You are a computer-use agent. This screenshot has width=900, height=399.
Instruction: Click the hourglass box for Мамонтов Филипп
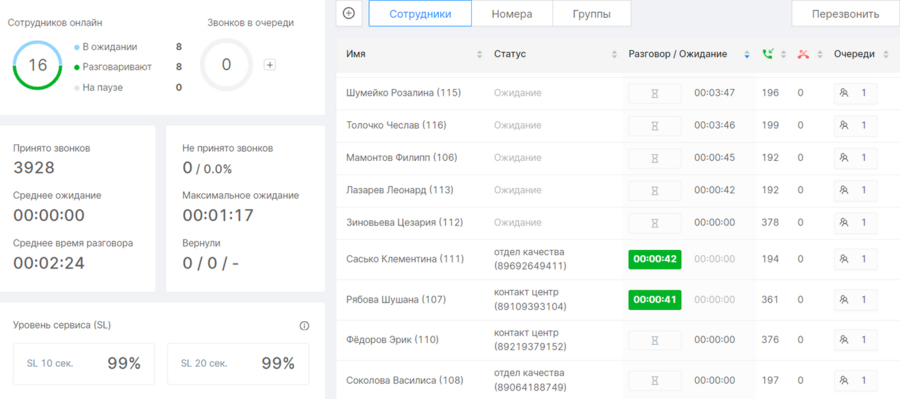[655, 158]
